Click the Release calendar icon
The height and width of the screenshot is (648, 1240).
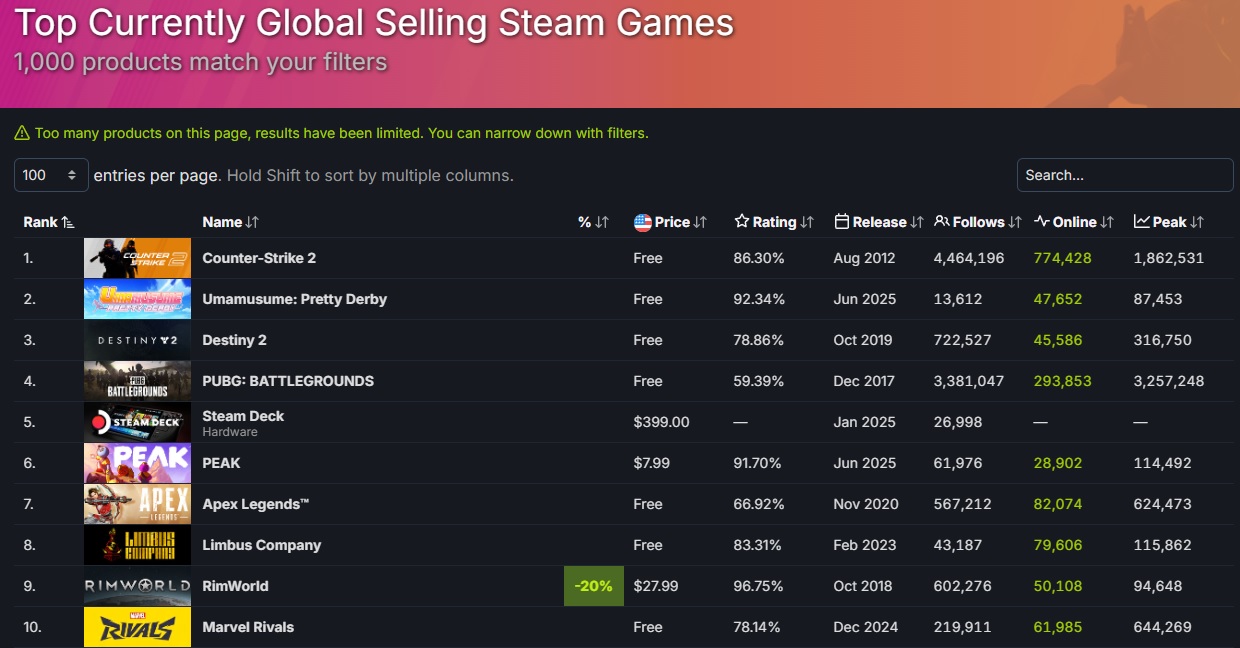pos(842,222)
